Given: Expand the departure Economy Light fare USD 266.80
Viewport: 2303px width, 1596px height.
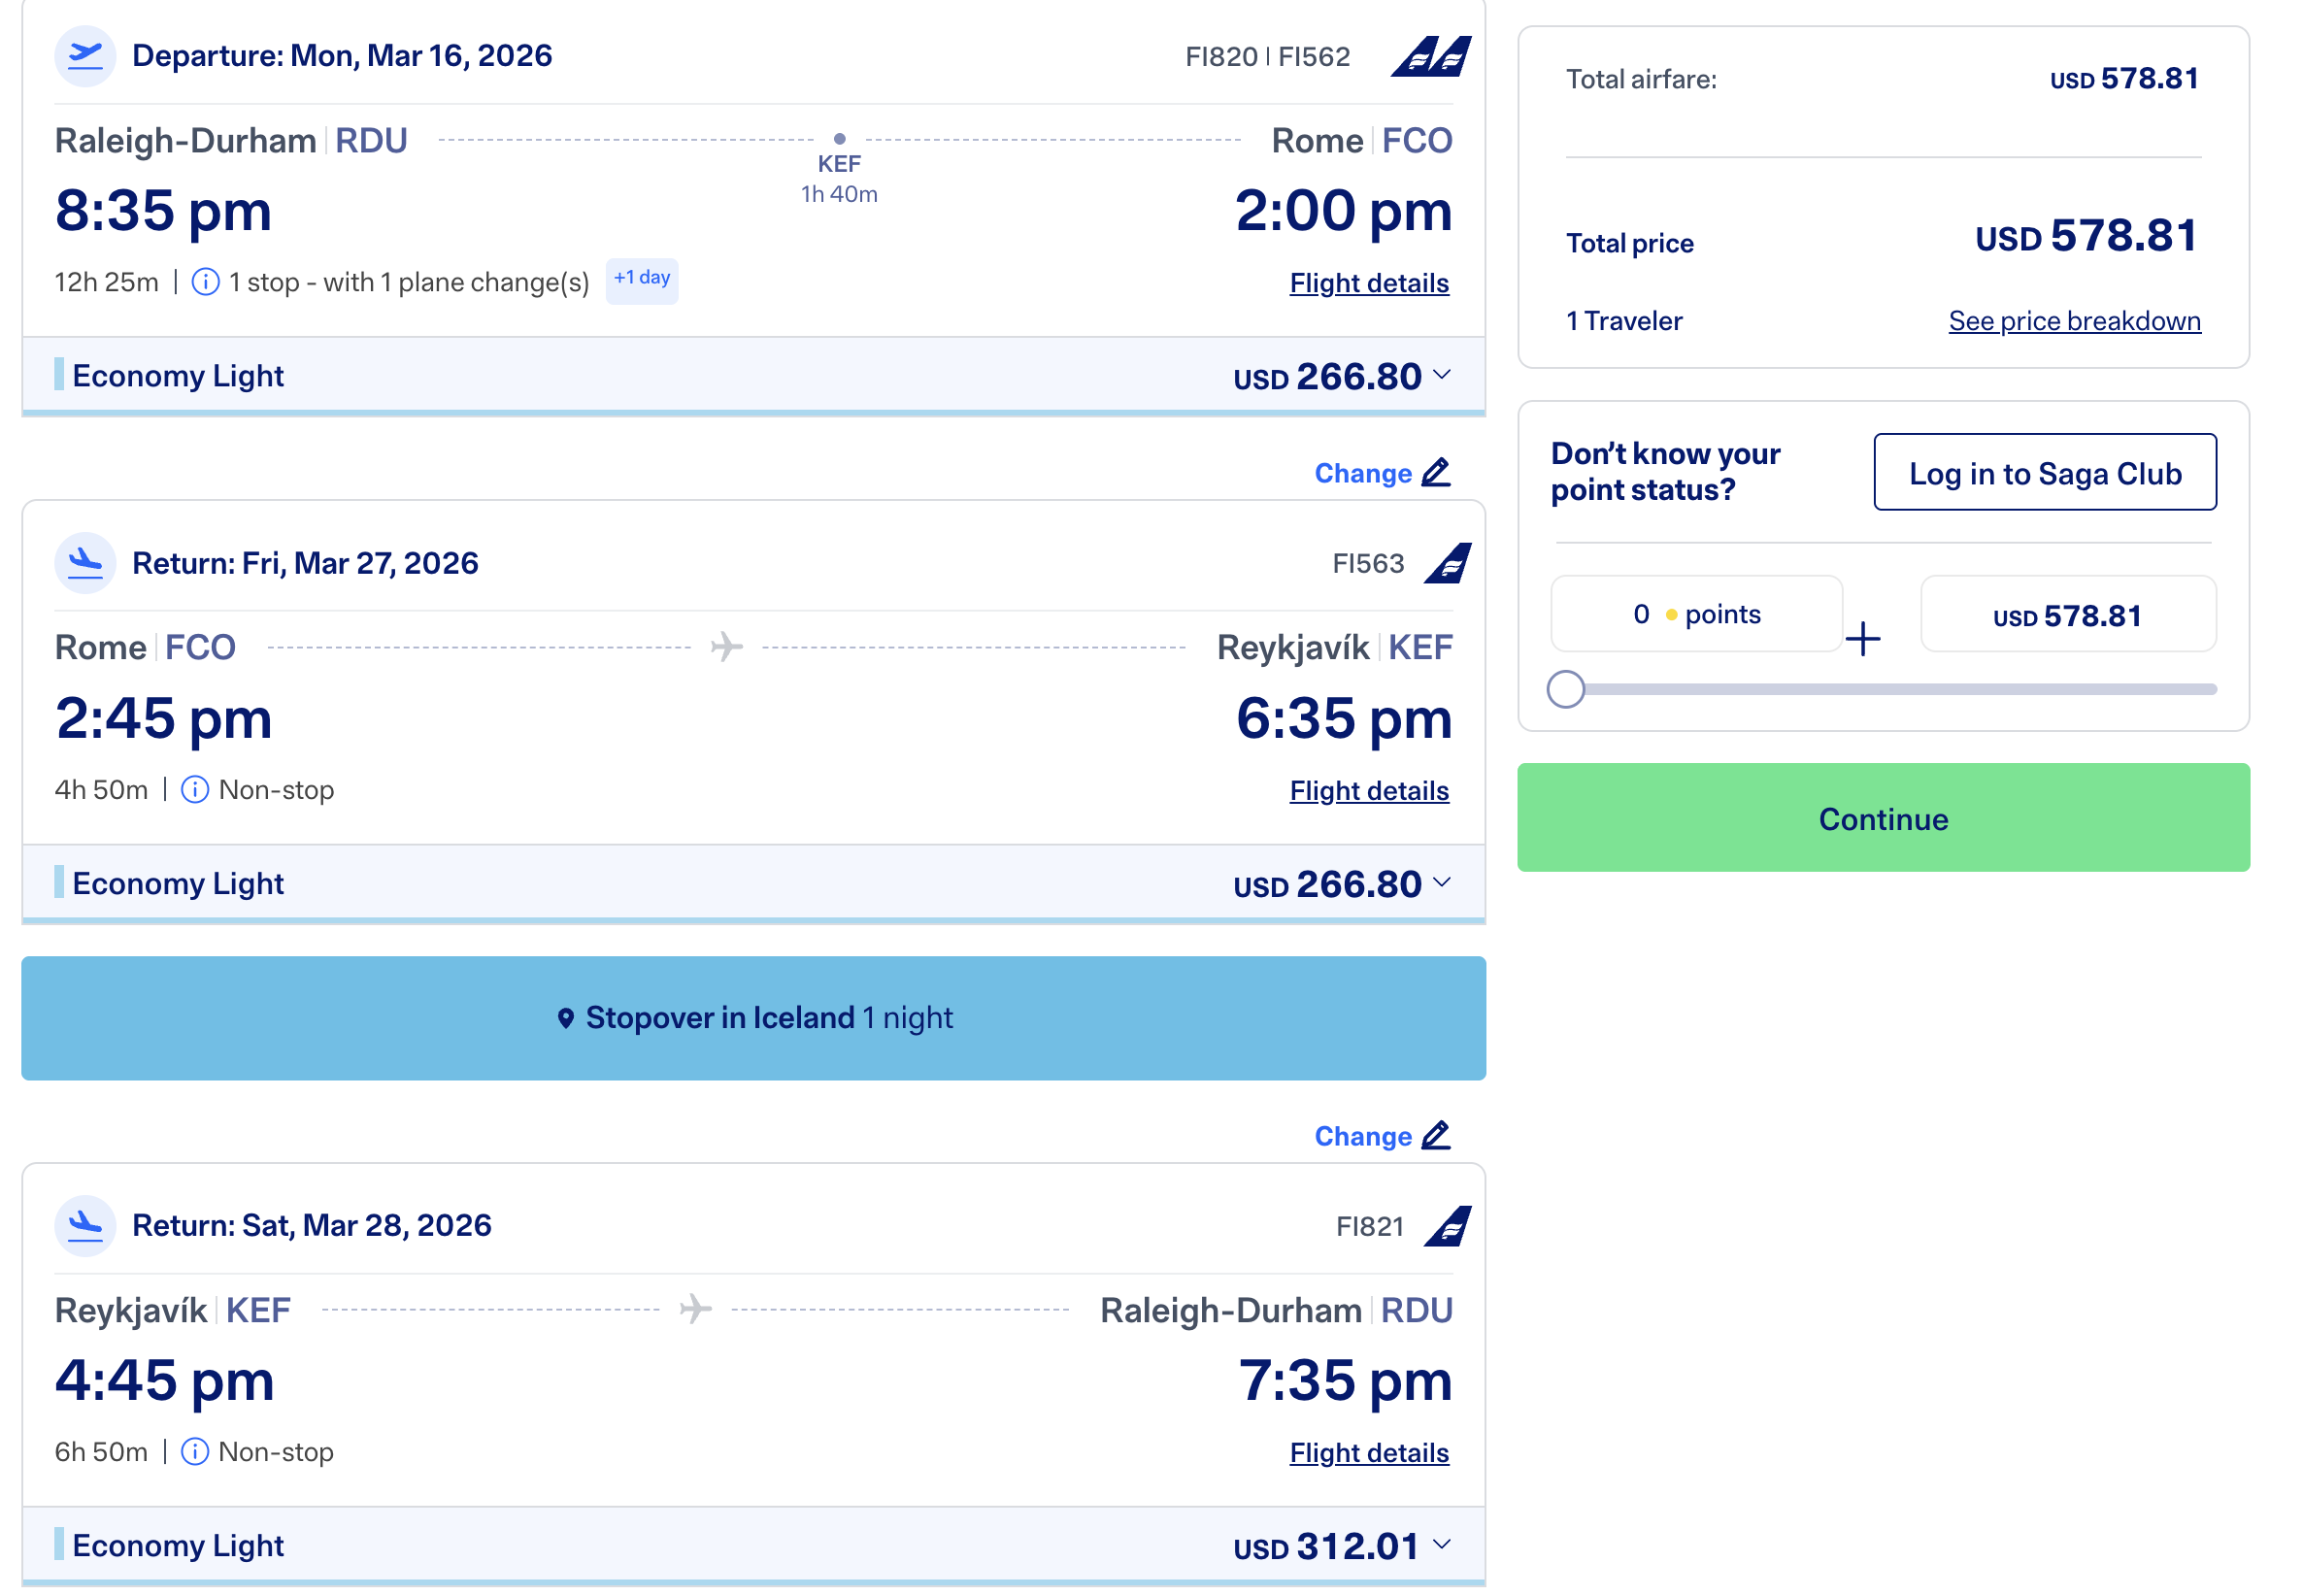Looking at the screenshot, I should coord(1441,375).
